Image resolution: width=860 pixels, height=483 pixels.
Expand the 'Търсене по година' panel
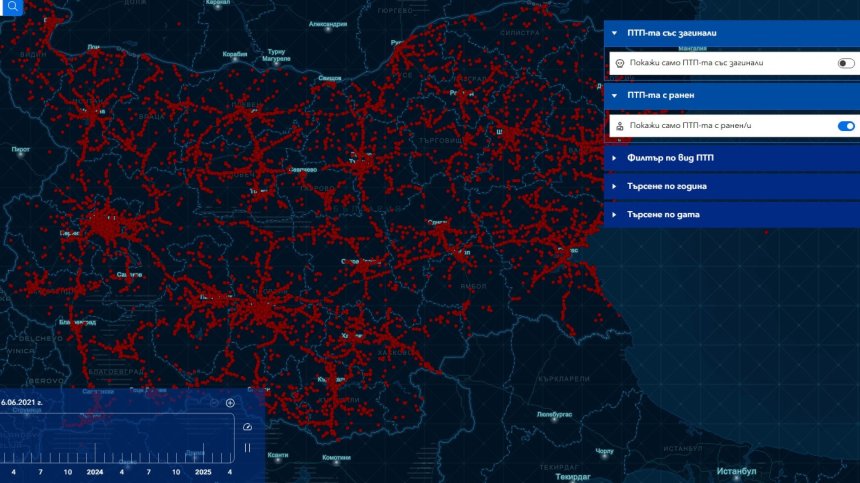click(x=616, y=186)
